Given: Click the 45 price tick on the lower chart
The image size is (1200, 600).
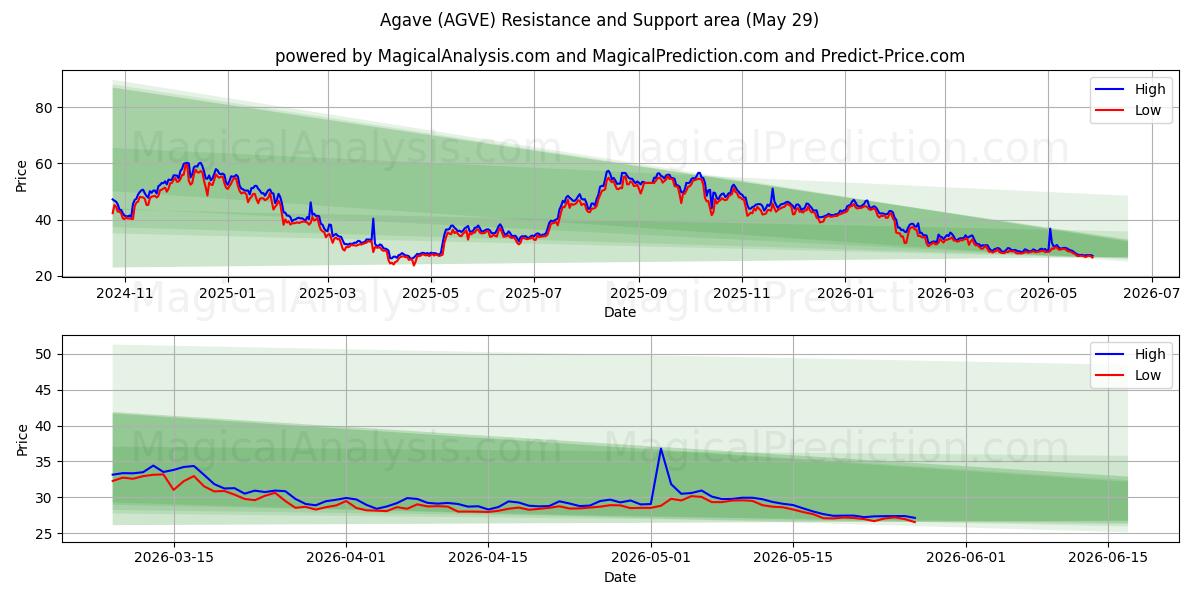Looking at the screenshot, I should pos(46,390).
